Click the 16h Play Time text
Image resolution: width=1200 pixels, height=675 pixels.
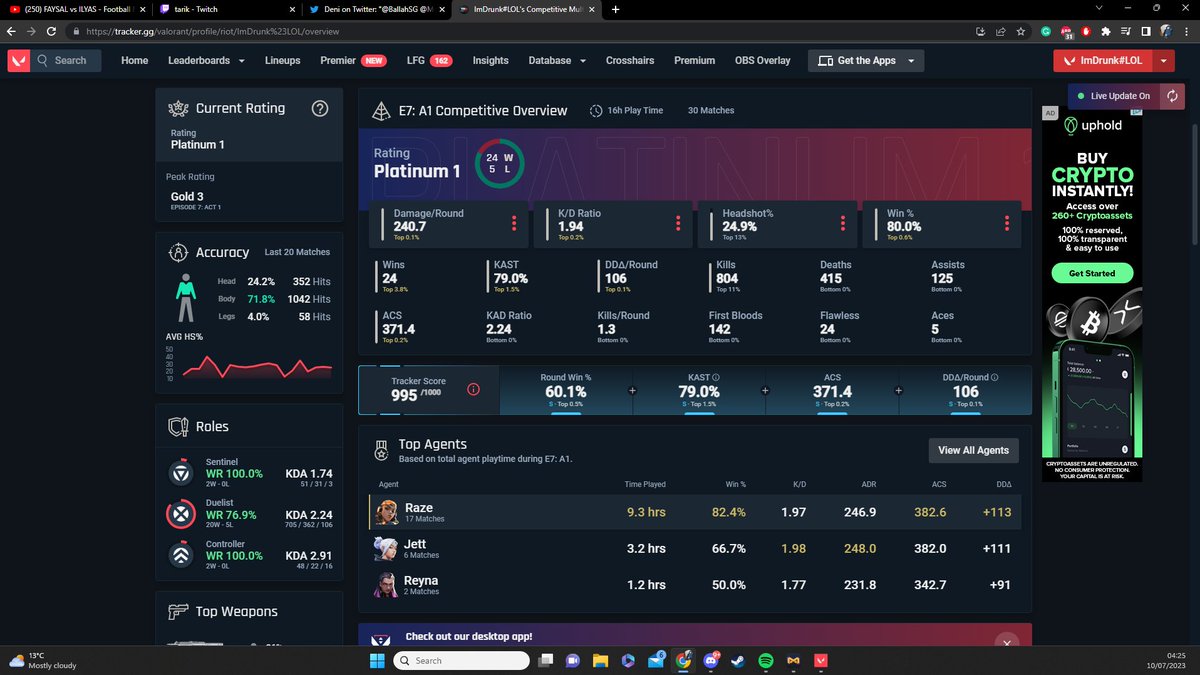(635, 110)
